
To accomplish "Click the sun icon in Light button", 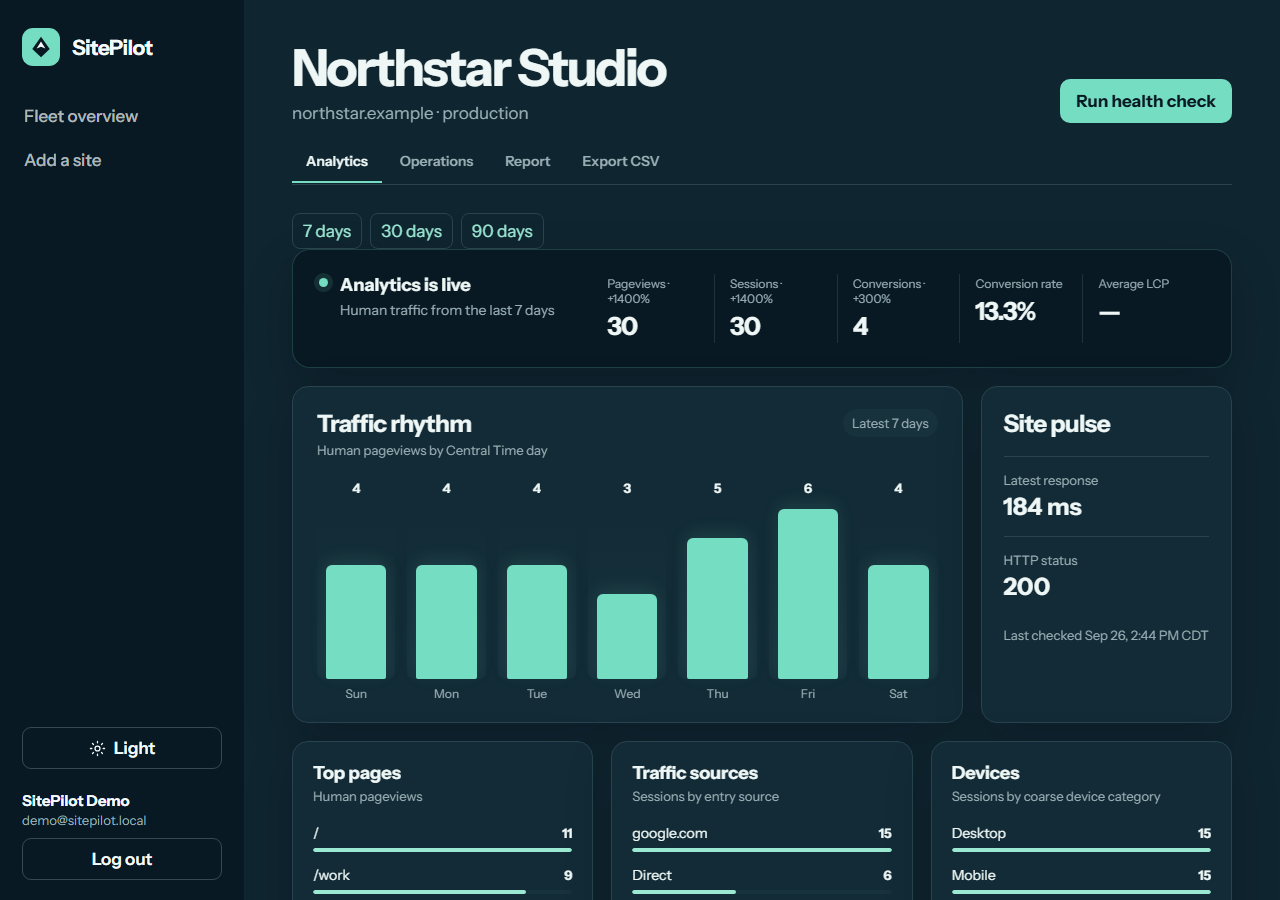I will click(x=97, y=748).
